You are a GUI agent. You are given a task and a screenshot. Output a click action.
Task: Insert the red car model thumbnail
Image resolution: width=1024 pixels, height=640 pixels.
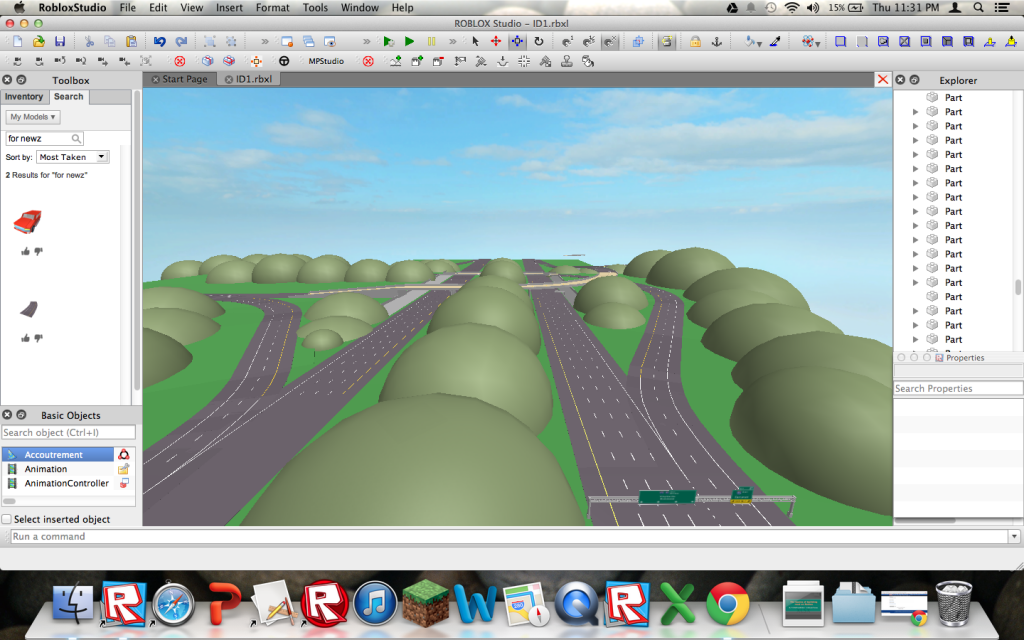pos(27,222)
